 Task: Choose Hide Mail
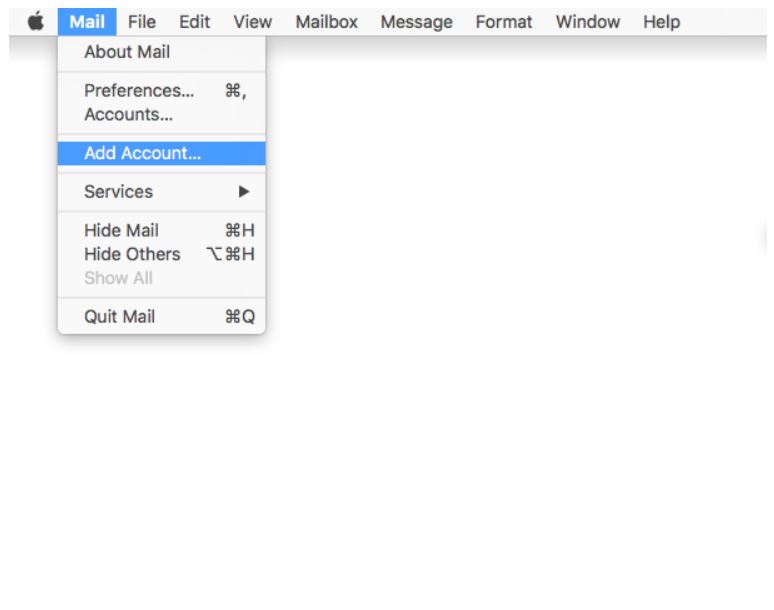click(161, 230)
